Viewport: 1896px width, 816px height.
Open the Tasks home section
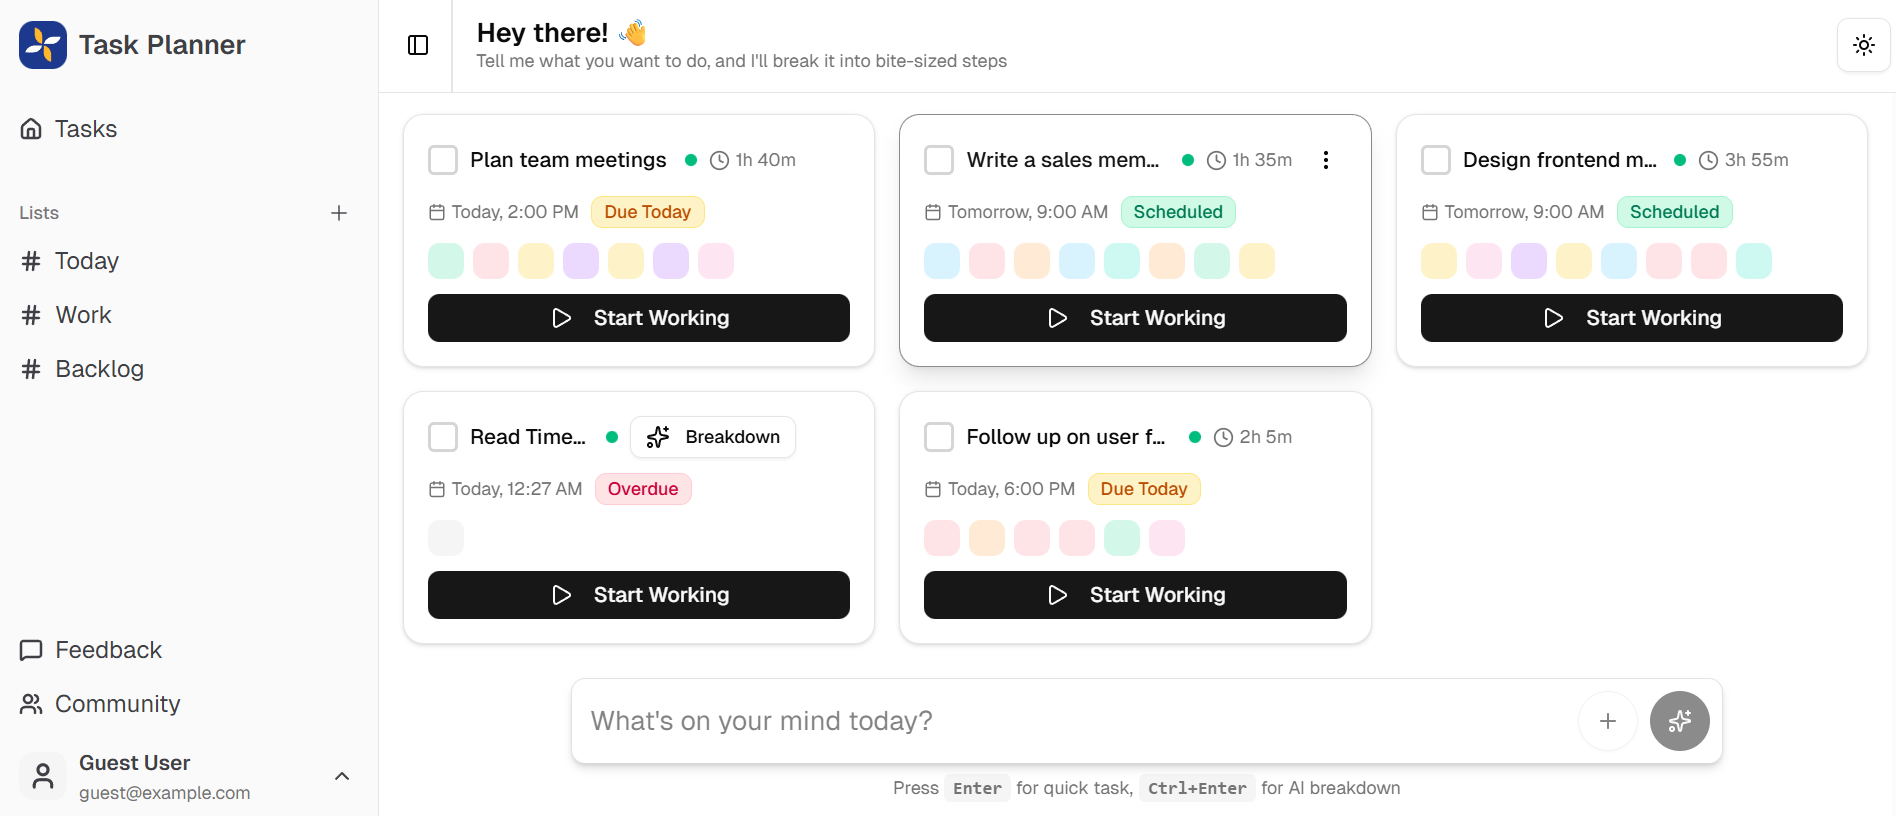[x=86, y=128]
